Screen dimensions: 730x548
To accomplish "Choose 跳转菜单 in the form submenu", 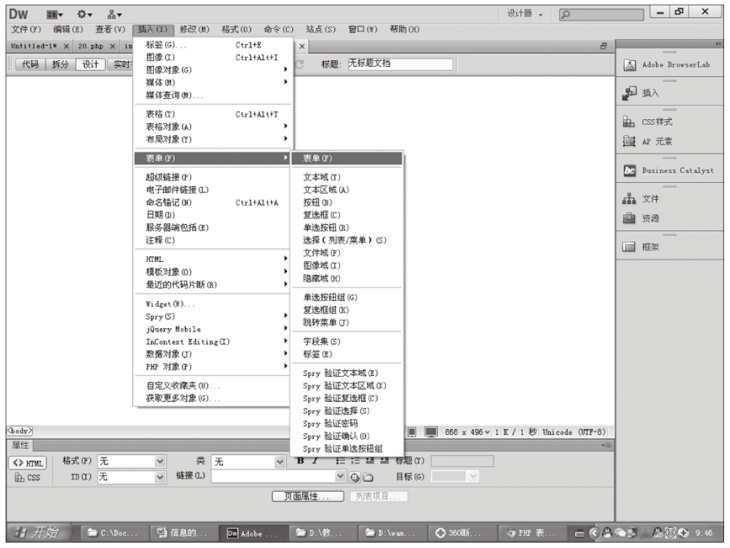I will click(x=346, y=323).
